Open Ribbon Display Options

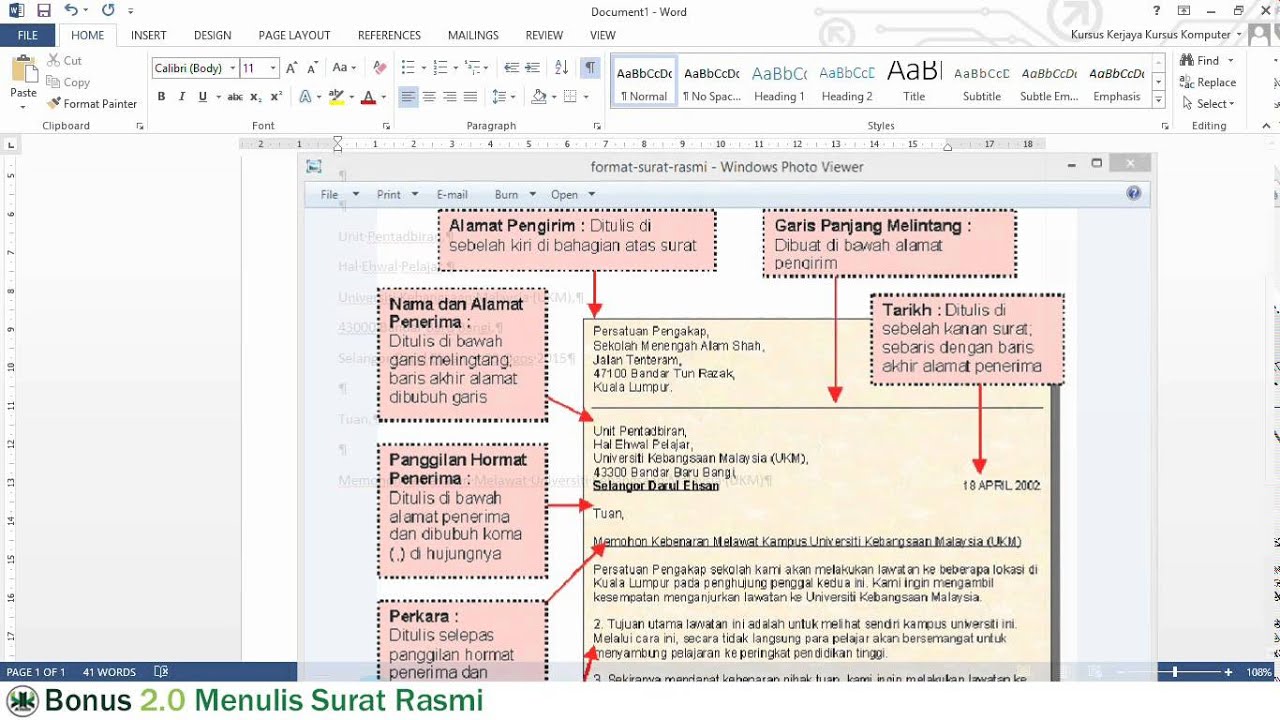[x=1184, y=11]
